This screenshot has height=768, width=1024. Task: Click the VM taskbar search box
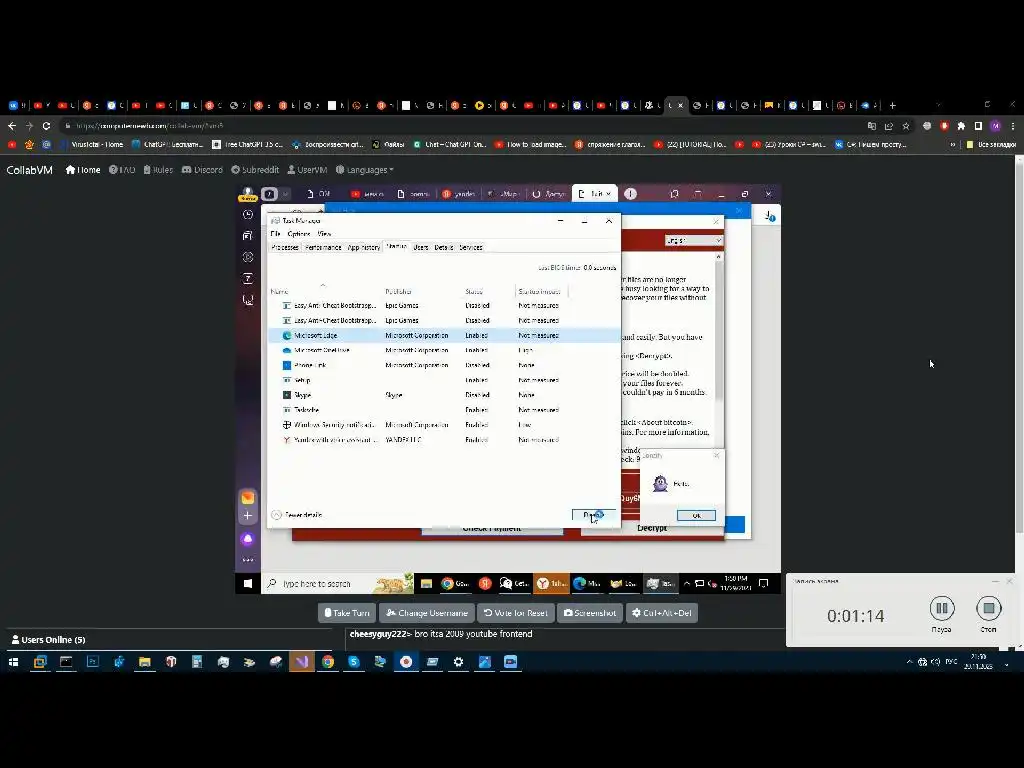[337, 584]
